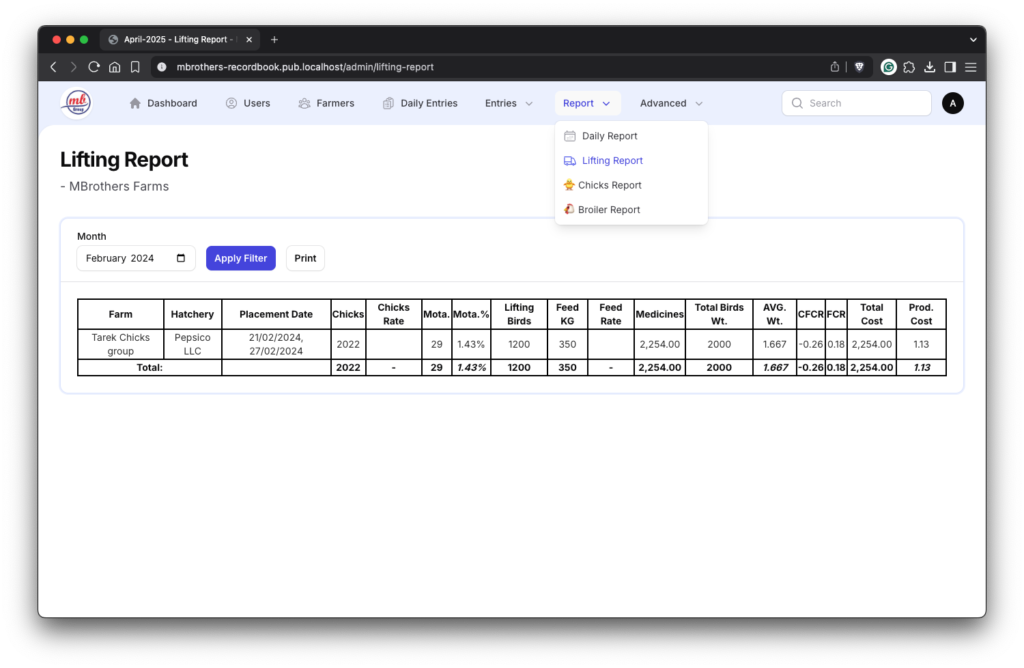Open the extensions puzzle icon
The height and width of the screenshot is (668, 1024).
coord(909,67)
